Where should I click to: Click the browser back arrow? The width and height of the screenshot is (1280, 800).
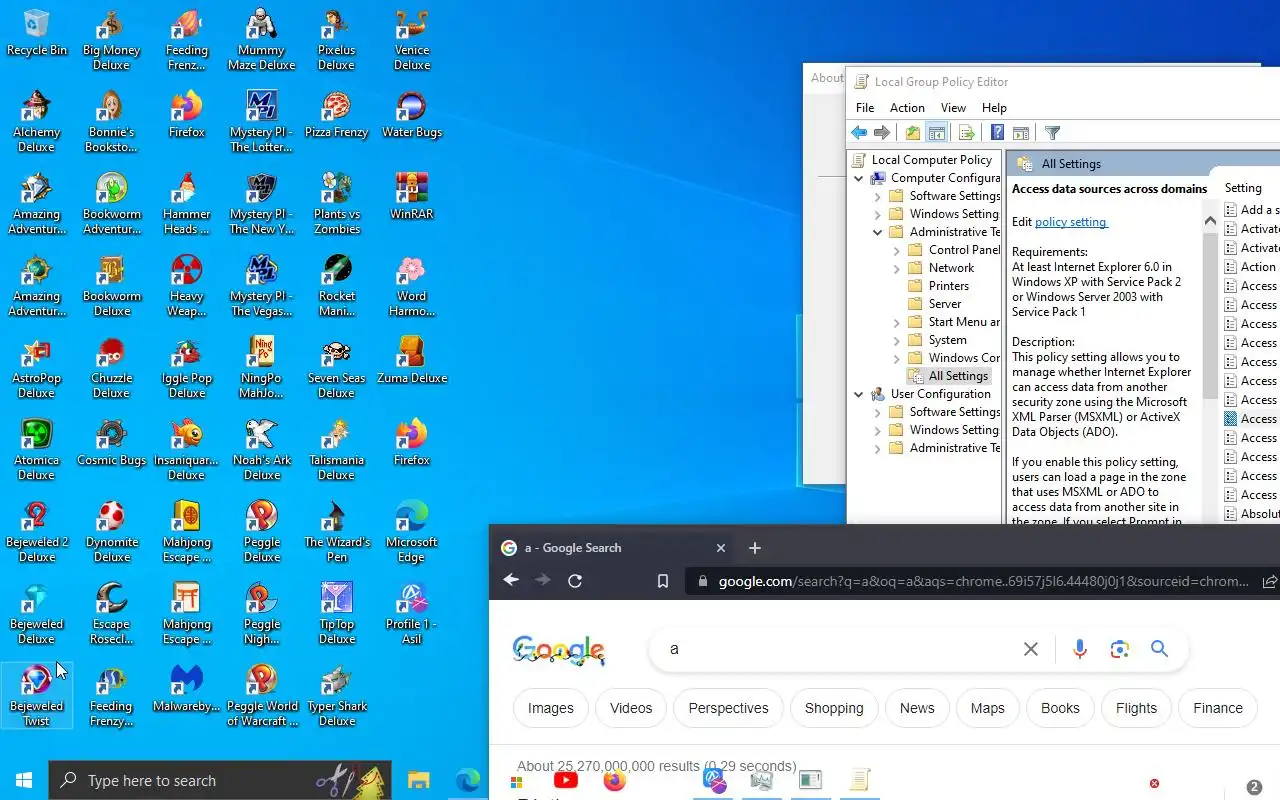tap(511, 580)
